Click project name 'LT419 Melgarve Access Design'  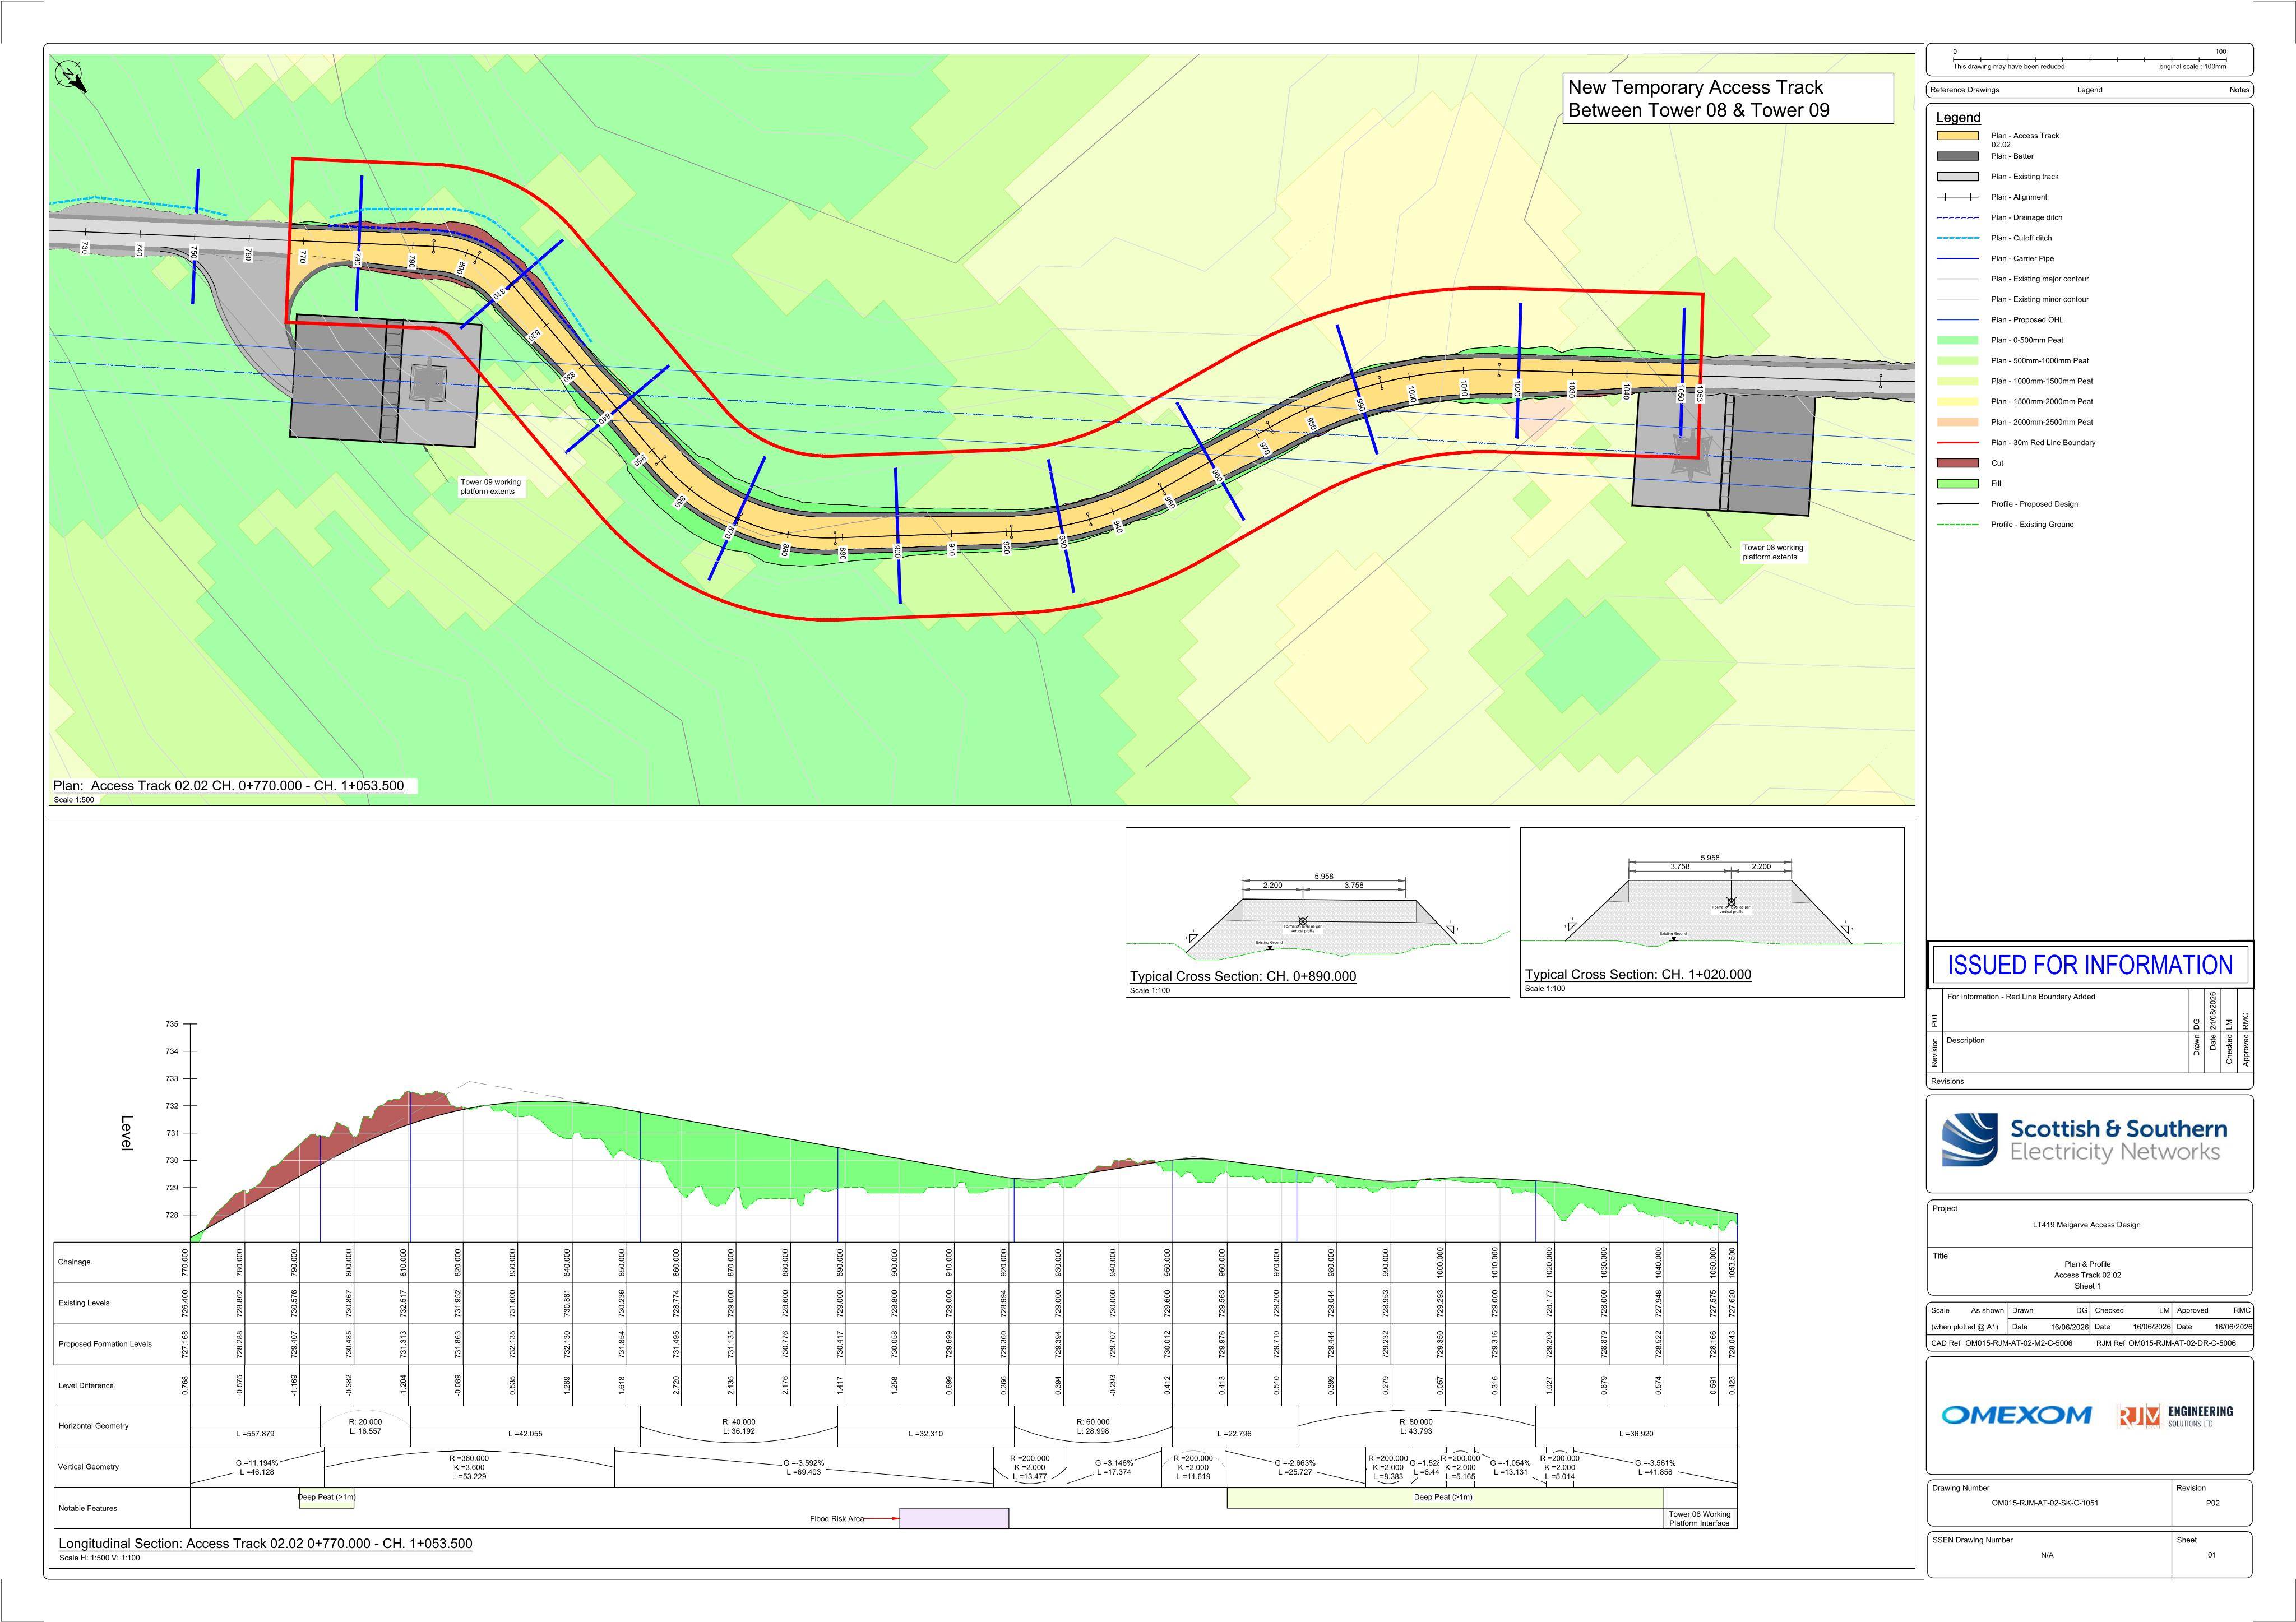point(2086,1225)
